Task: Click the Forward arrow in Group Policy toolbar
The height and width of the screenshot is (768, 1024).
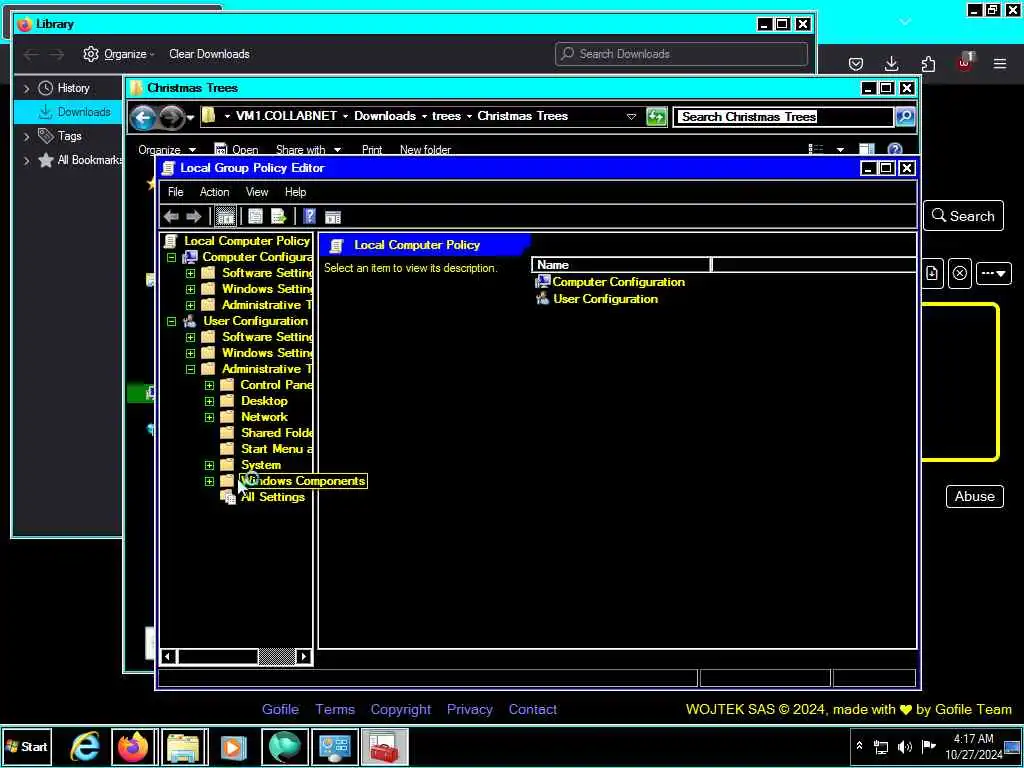Action: (x=194, y=216)
